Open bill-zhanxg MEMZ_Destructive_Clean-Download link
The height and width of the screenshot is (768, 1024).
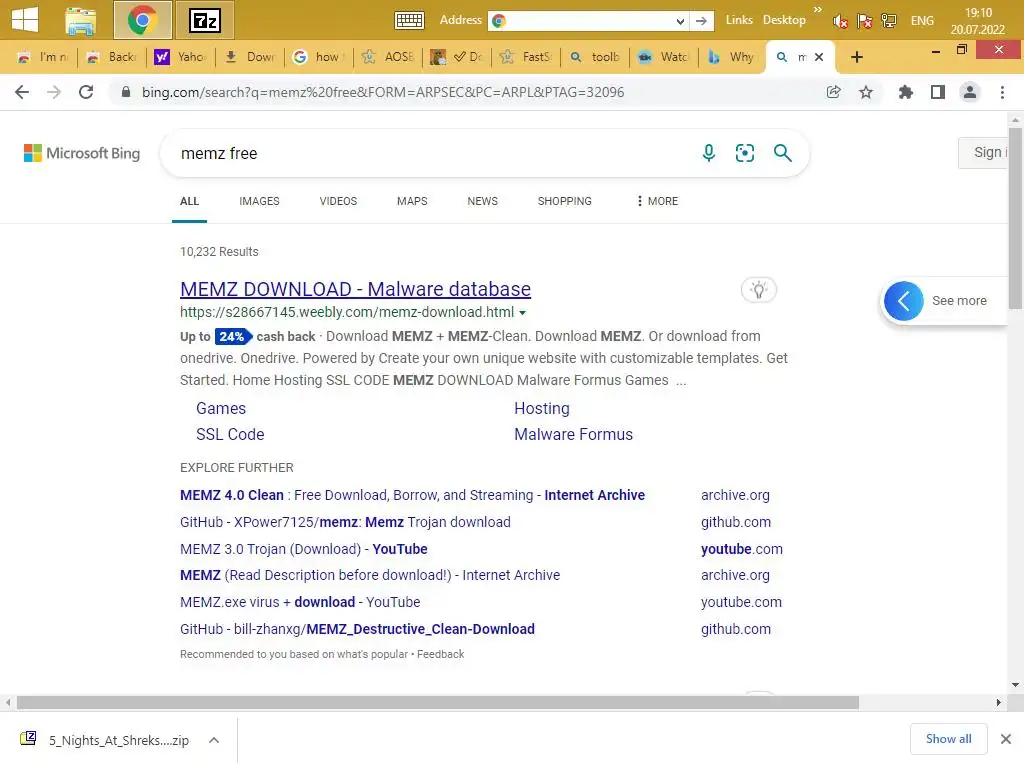(x=357, y=629)
